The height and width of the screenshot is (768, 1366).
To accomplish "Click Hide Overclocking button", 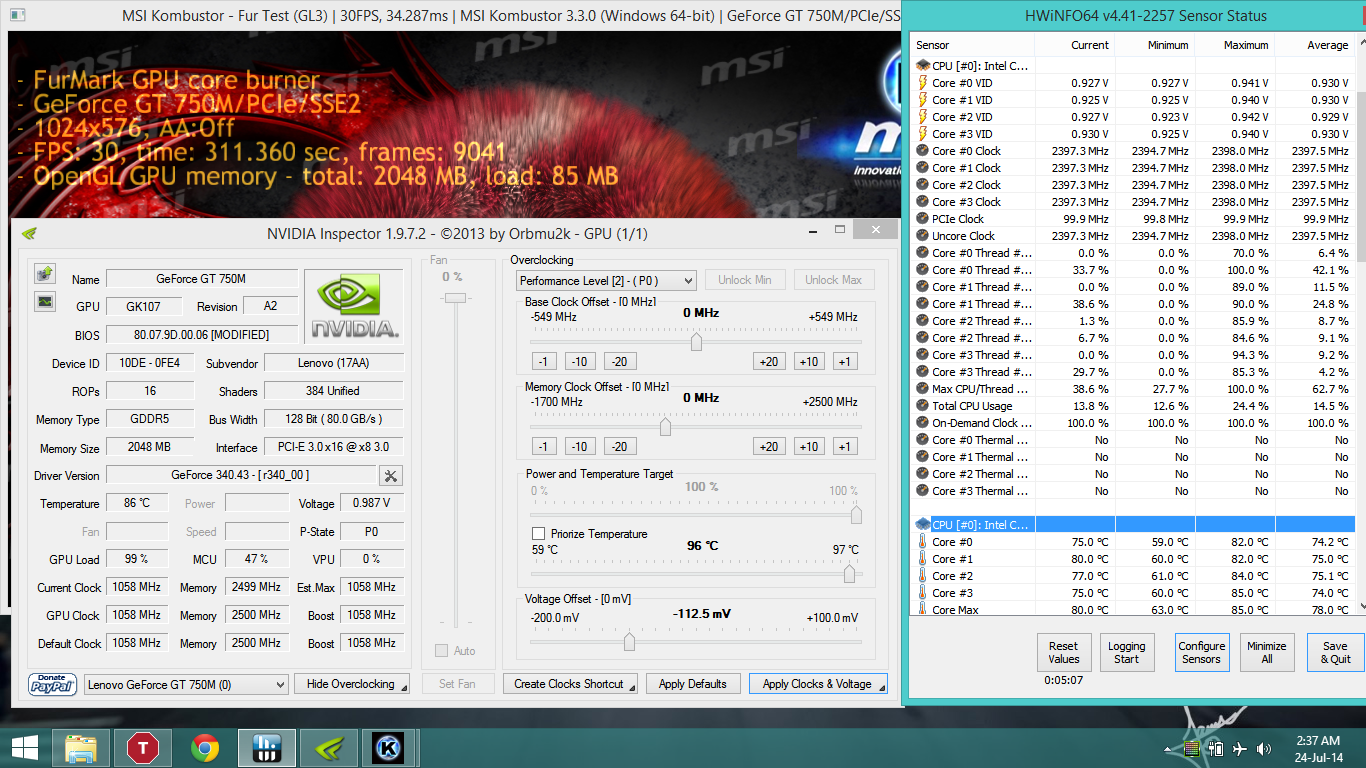I will pyautogui.click(x=351, y=684).
